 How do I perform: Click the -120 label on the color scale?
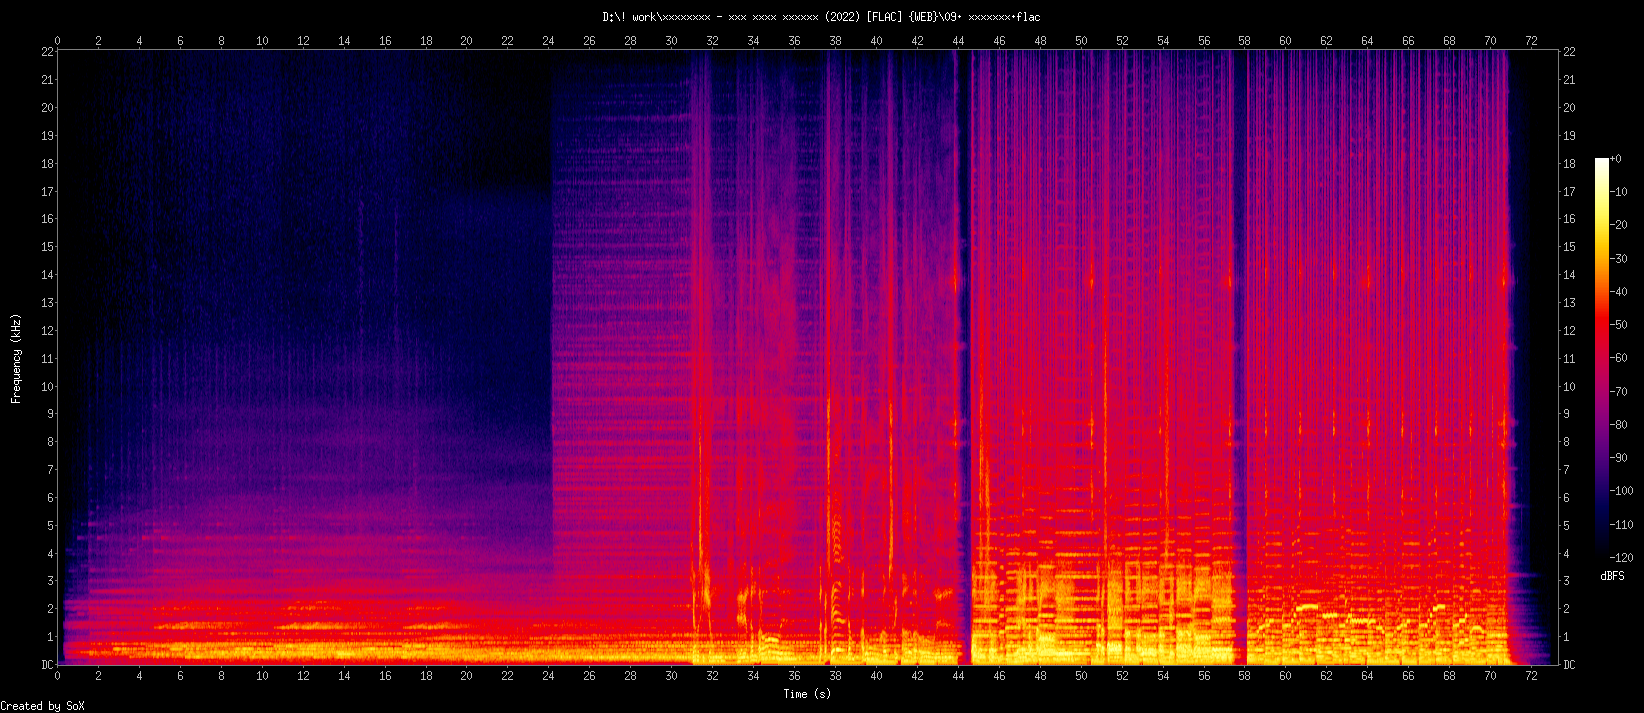click(1620, 557)
